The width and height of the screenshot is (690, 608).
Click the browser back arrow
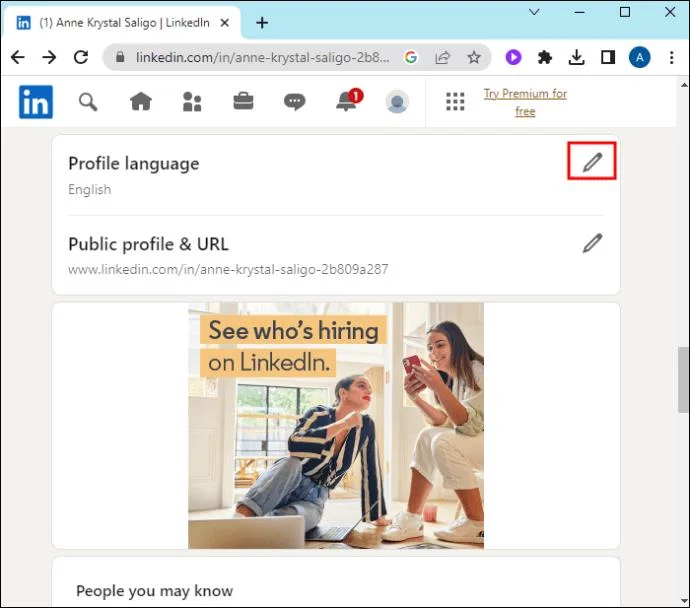(18, 57)
